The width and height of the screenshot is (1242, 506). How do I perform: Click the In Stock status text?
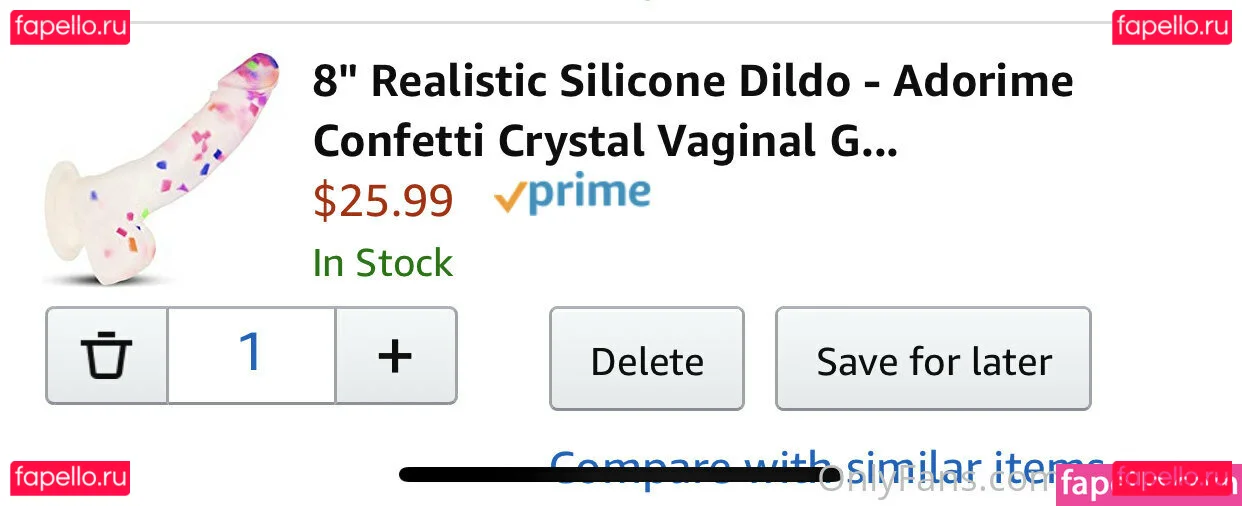pos(383,263)
